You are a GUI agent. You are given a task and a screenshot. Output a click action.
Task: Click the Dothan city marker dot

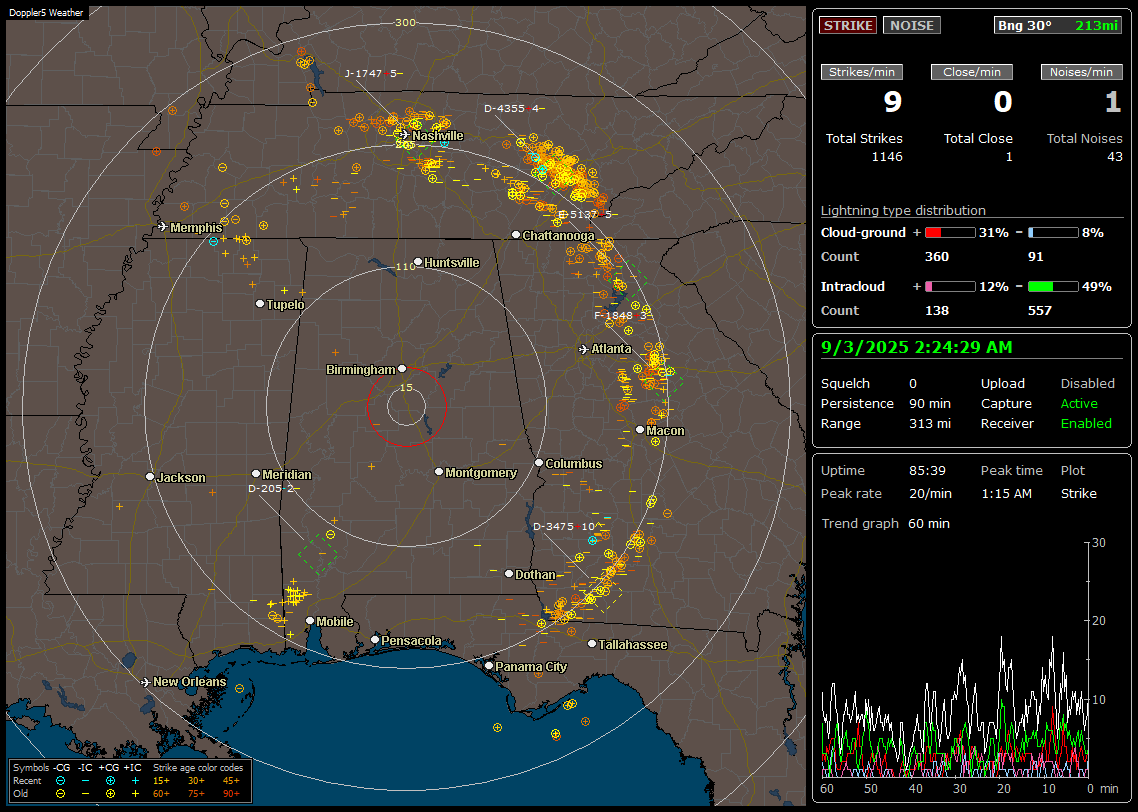point(509,573)
